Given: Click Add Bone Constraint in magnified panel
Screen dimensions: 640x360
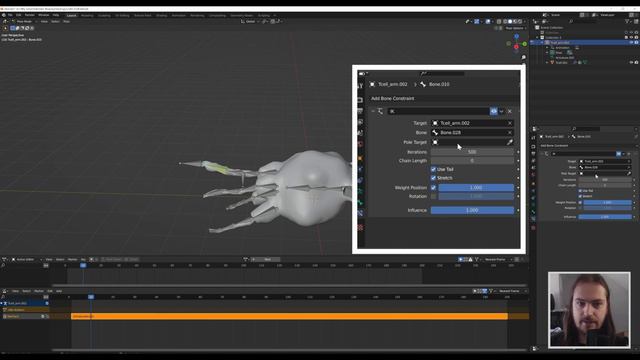Looking at the screenshot, I should click(x=393, y=98).
